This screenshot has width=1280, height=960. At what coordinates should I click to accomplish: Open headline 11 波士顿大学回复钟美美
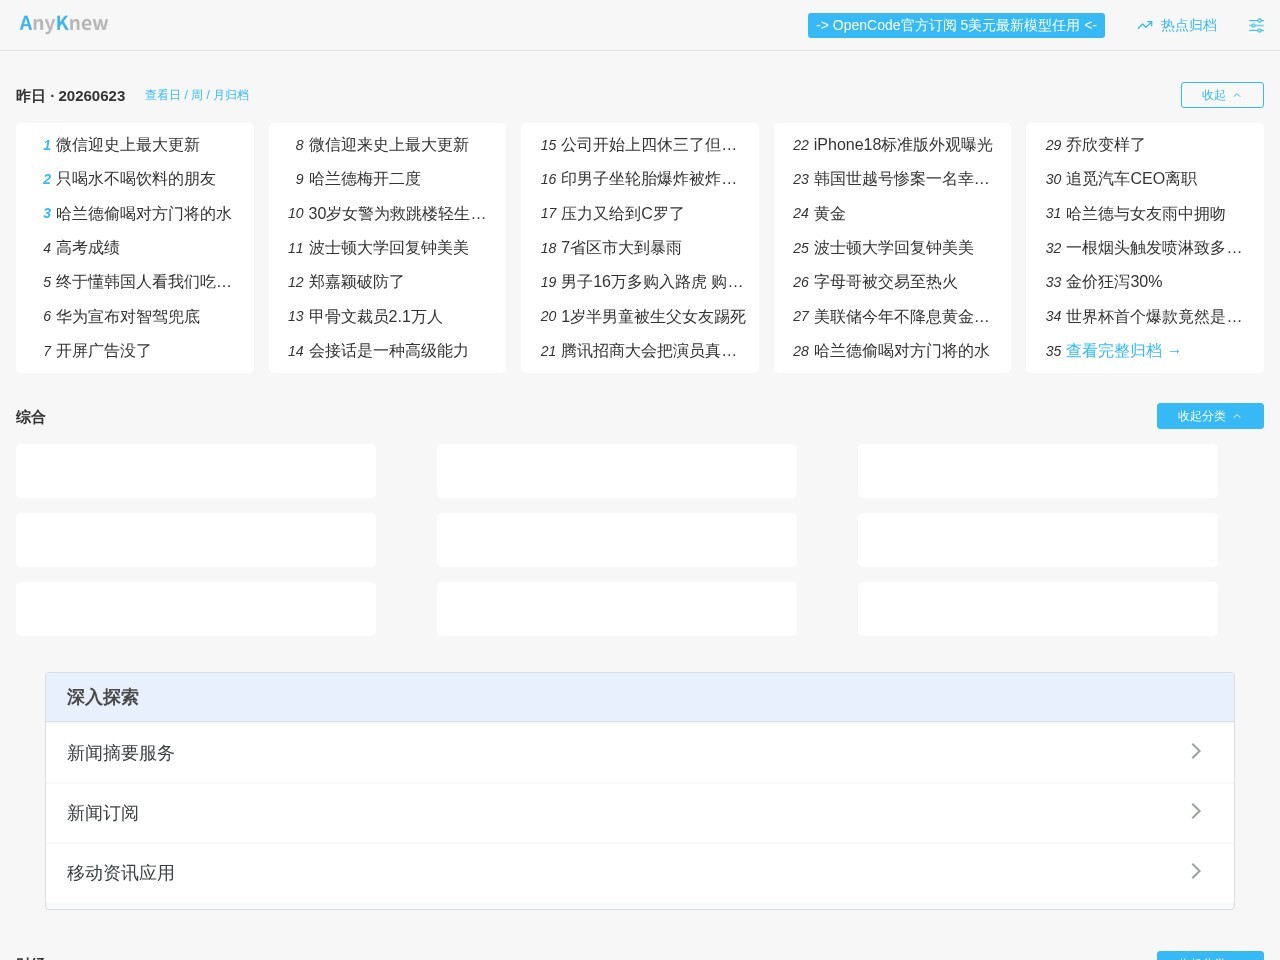tap(389, 248)
